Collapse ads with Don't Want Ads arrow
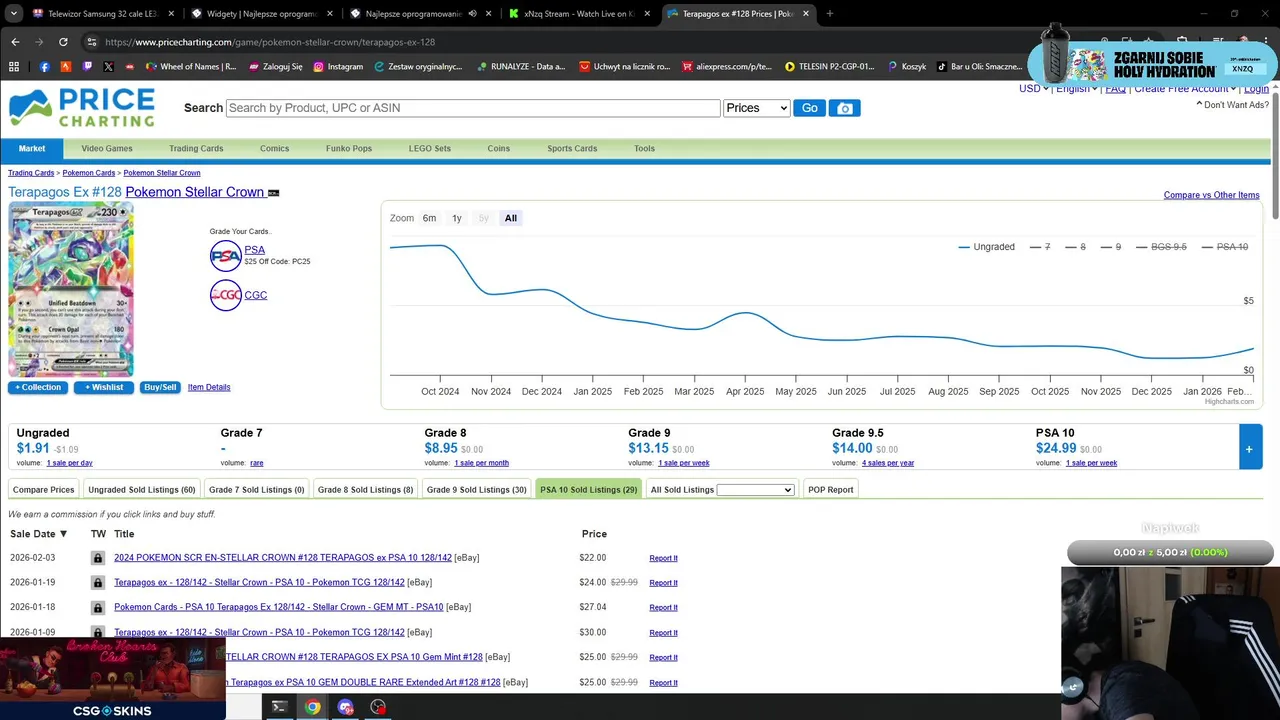This screenshot has height=720, width=1280. click(1199, 104)
